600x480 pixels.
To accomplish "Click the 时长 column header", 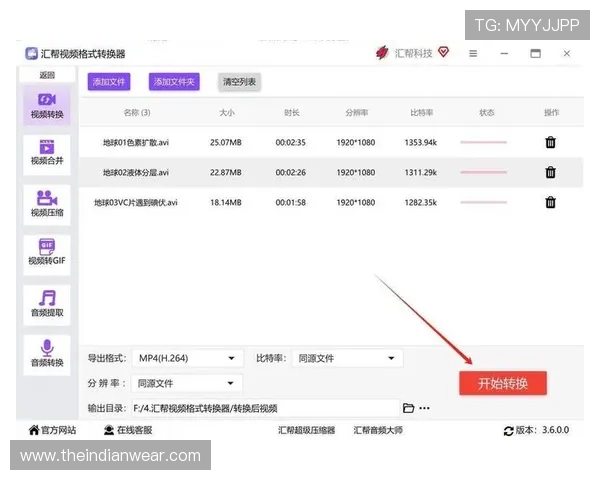I will pyautogui.click(x=292, y=113).
